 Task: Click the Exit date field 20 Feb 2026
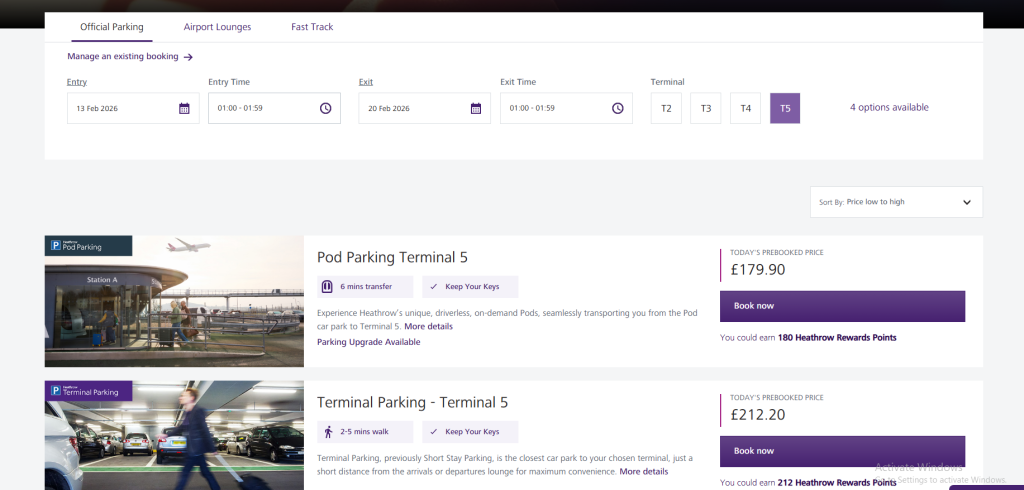tap(424, 108)
